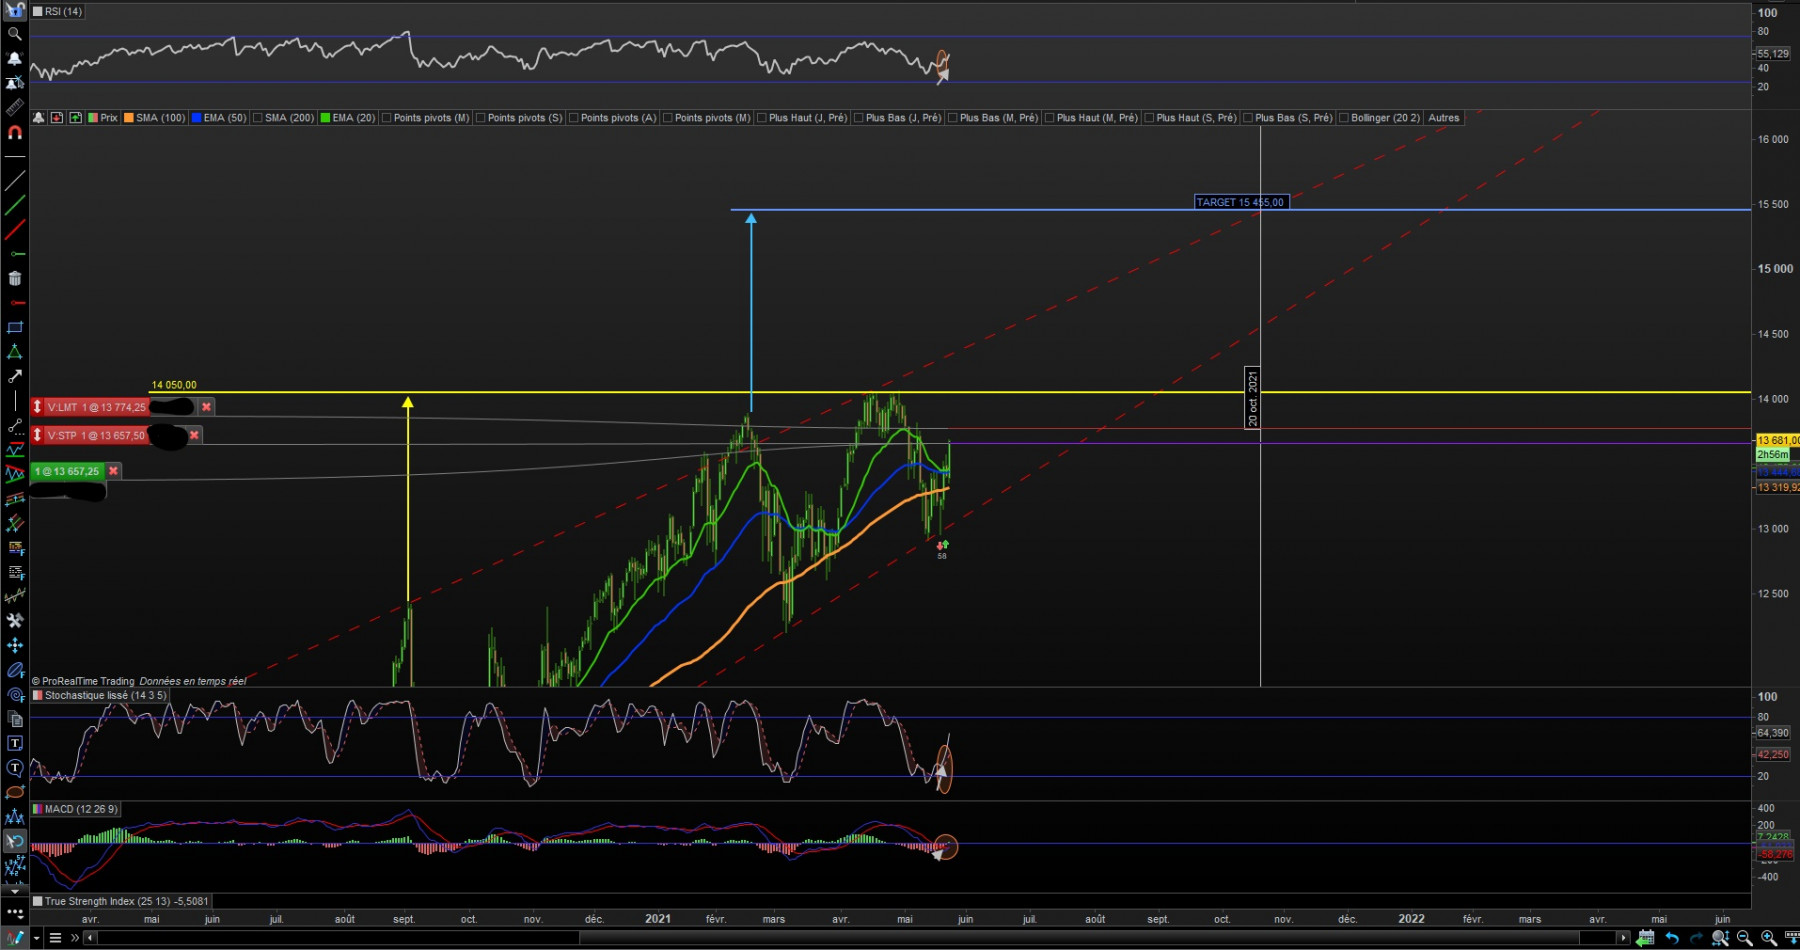Screen dimensions: 1800x950
Task: Click the blue undo arrow
Action: pyautogui.click(x=1671, y=937)
